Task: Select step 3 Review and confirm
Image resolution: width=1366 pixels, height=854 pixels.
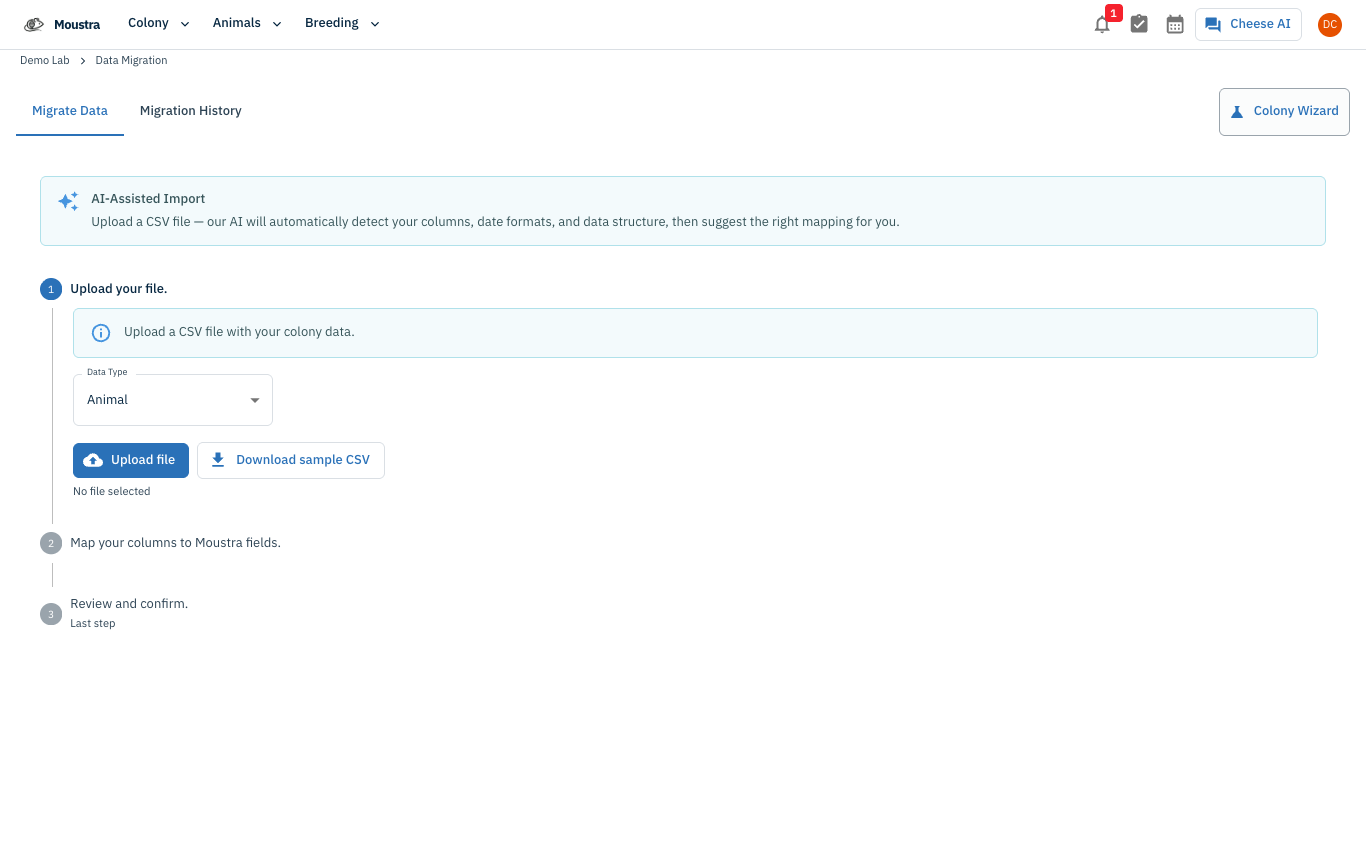Action: [114, 612]
